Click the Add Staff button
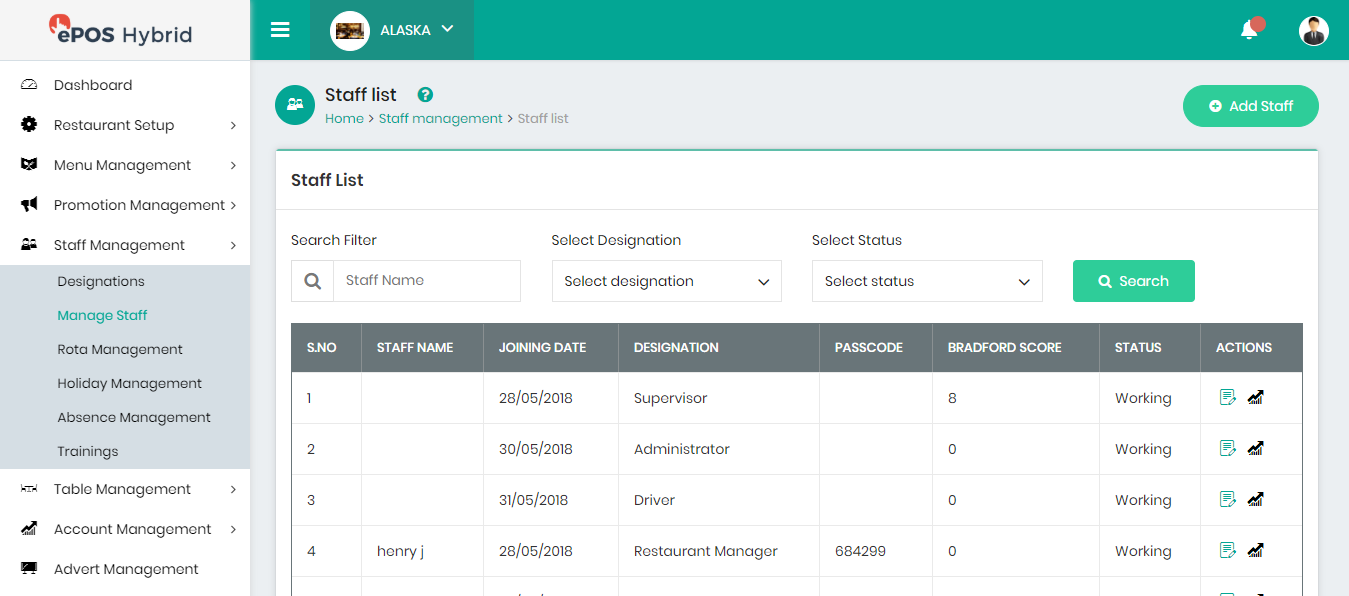The width and height of the screenshot is (1349, 596). 1251,106
